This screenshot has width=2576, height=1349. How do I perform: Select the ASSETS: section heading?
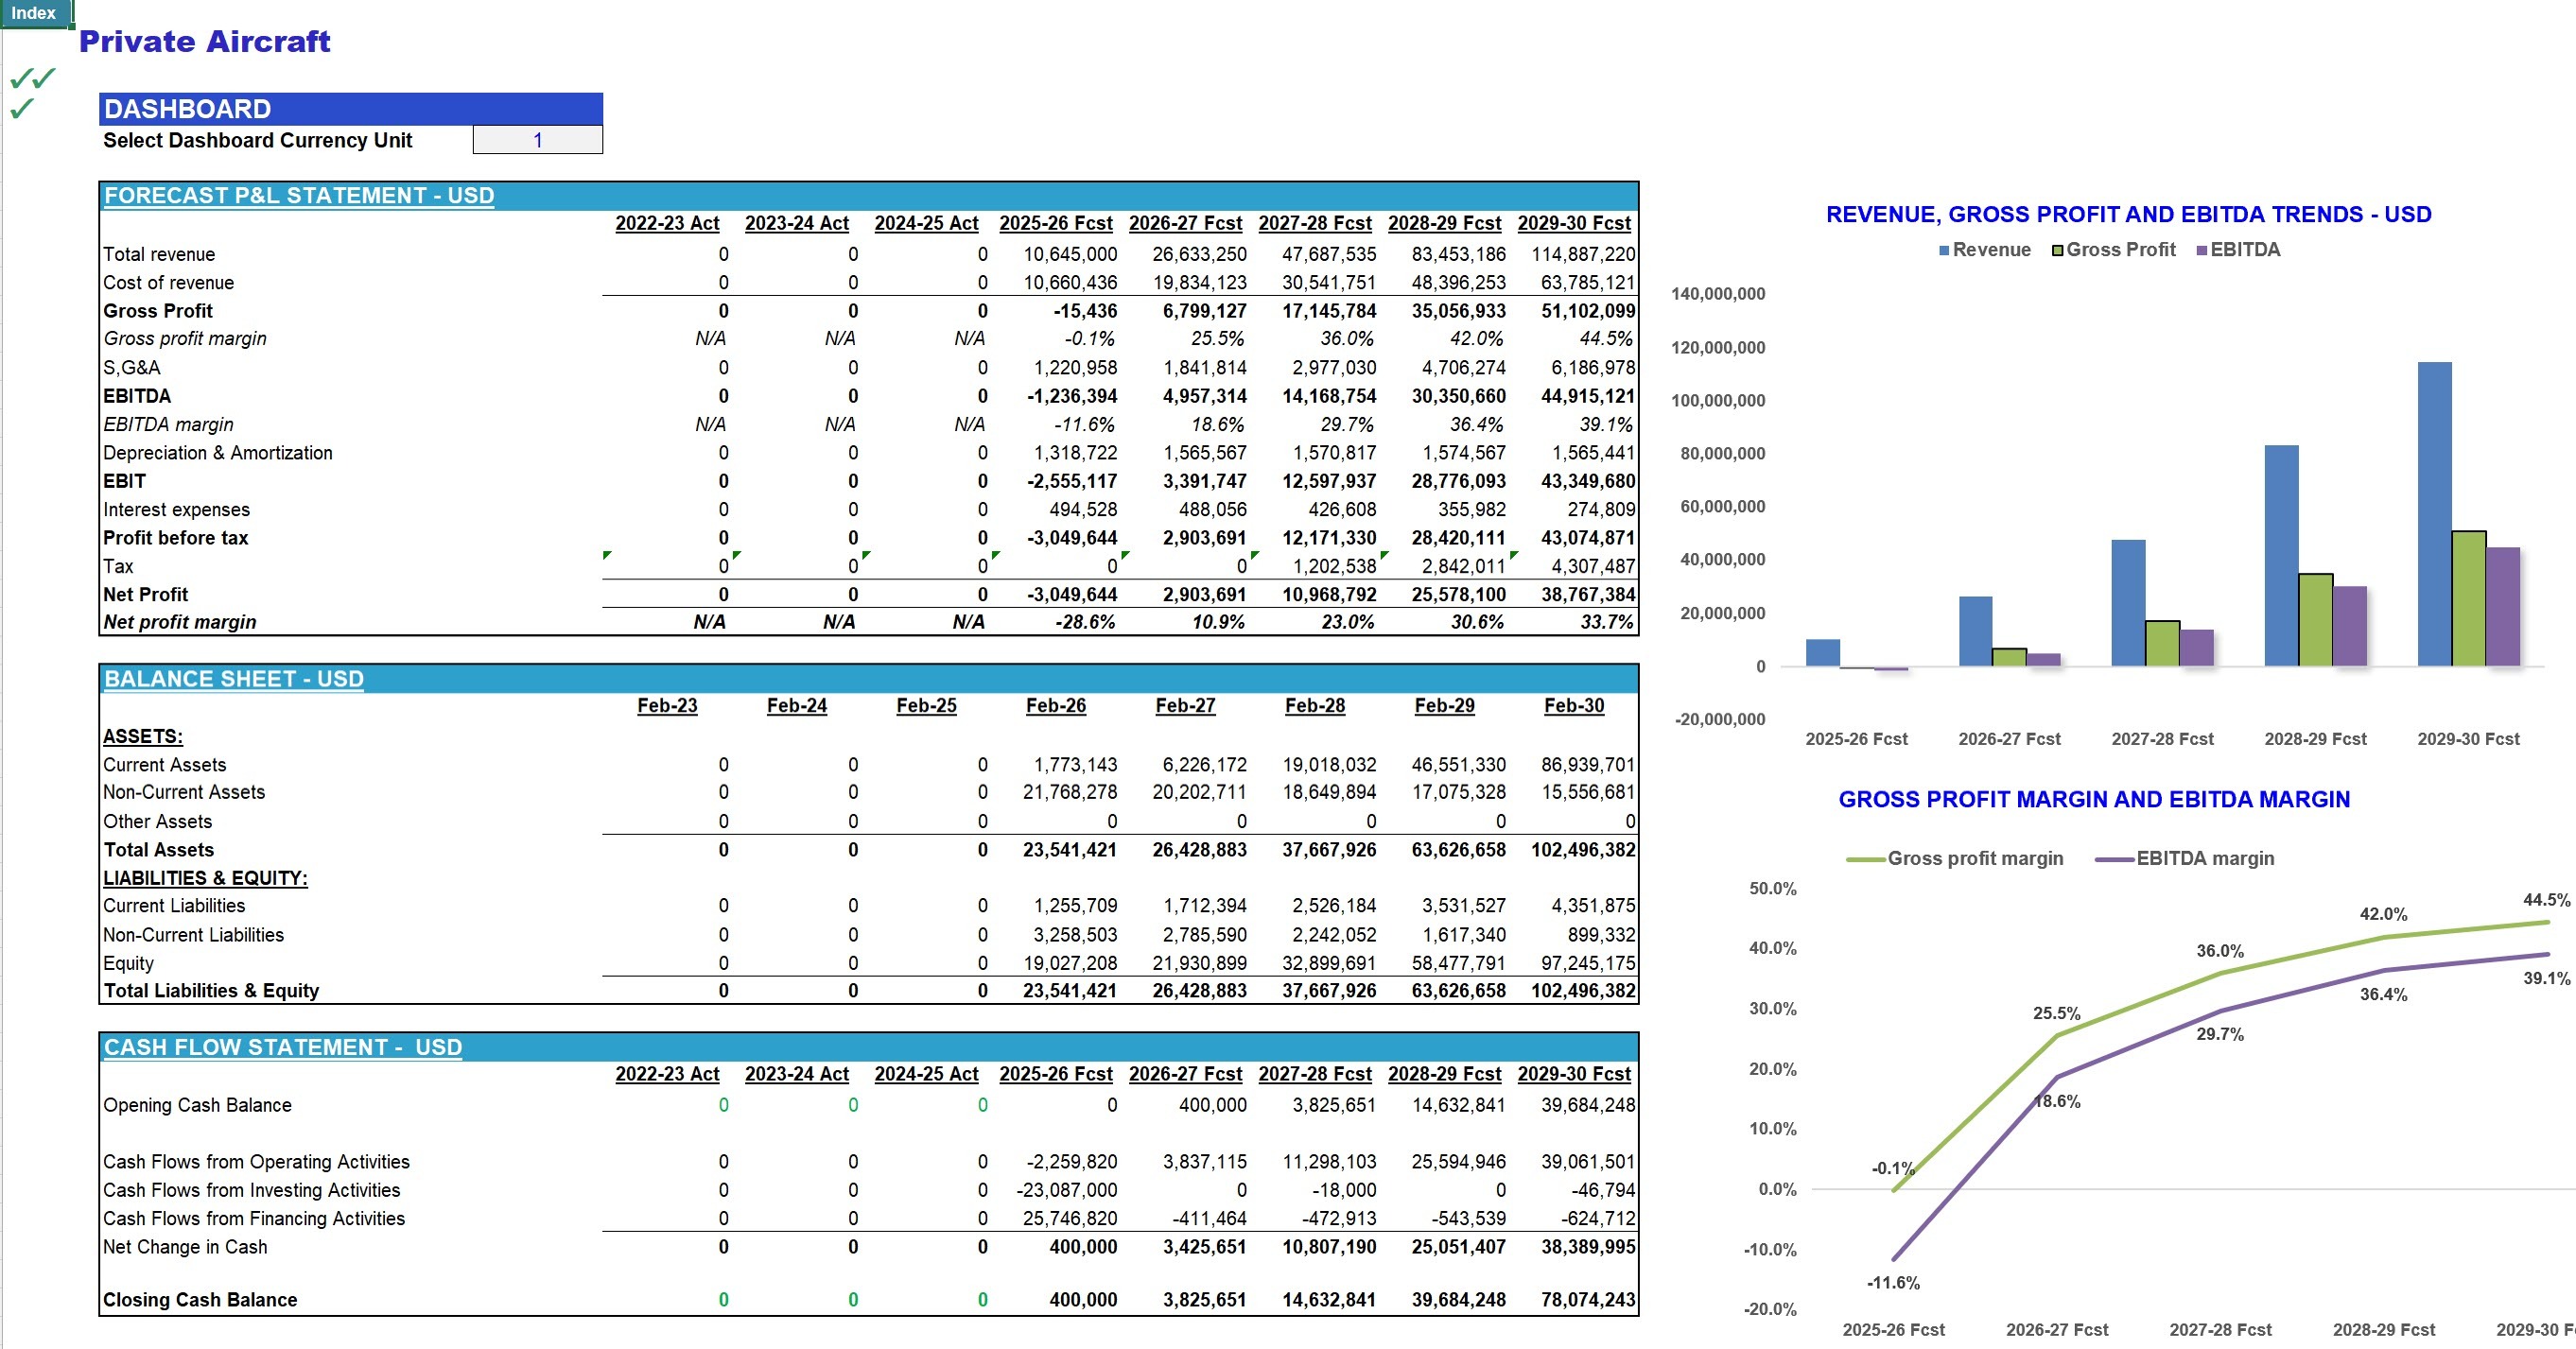143,737
